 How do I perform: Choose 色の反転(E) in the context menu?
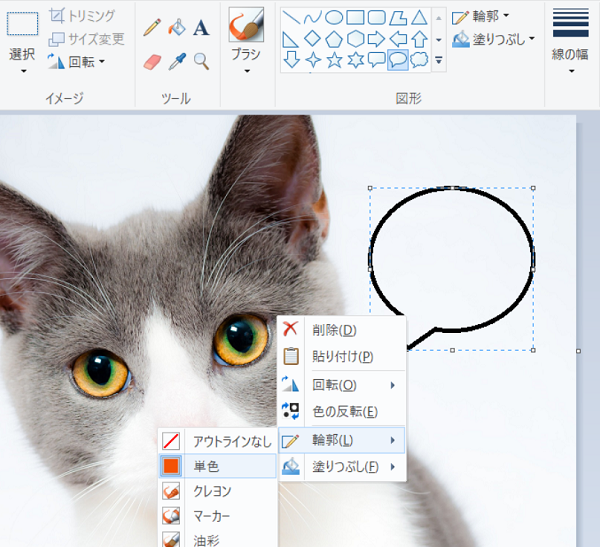click(342, 411)
